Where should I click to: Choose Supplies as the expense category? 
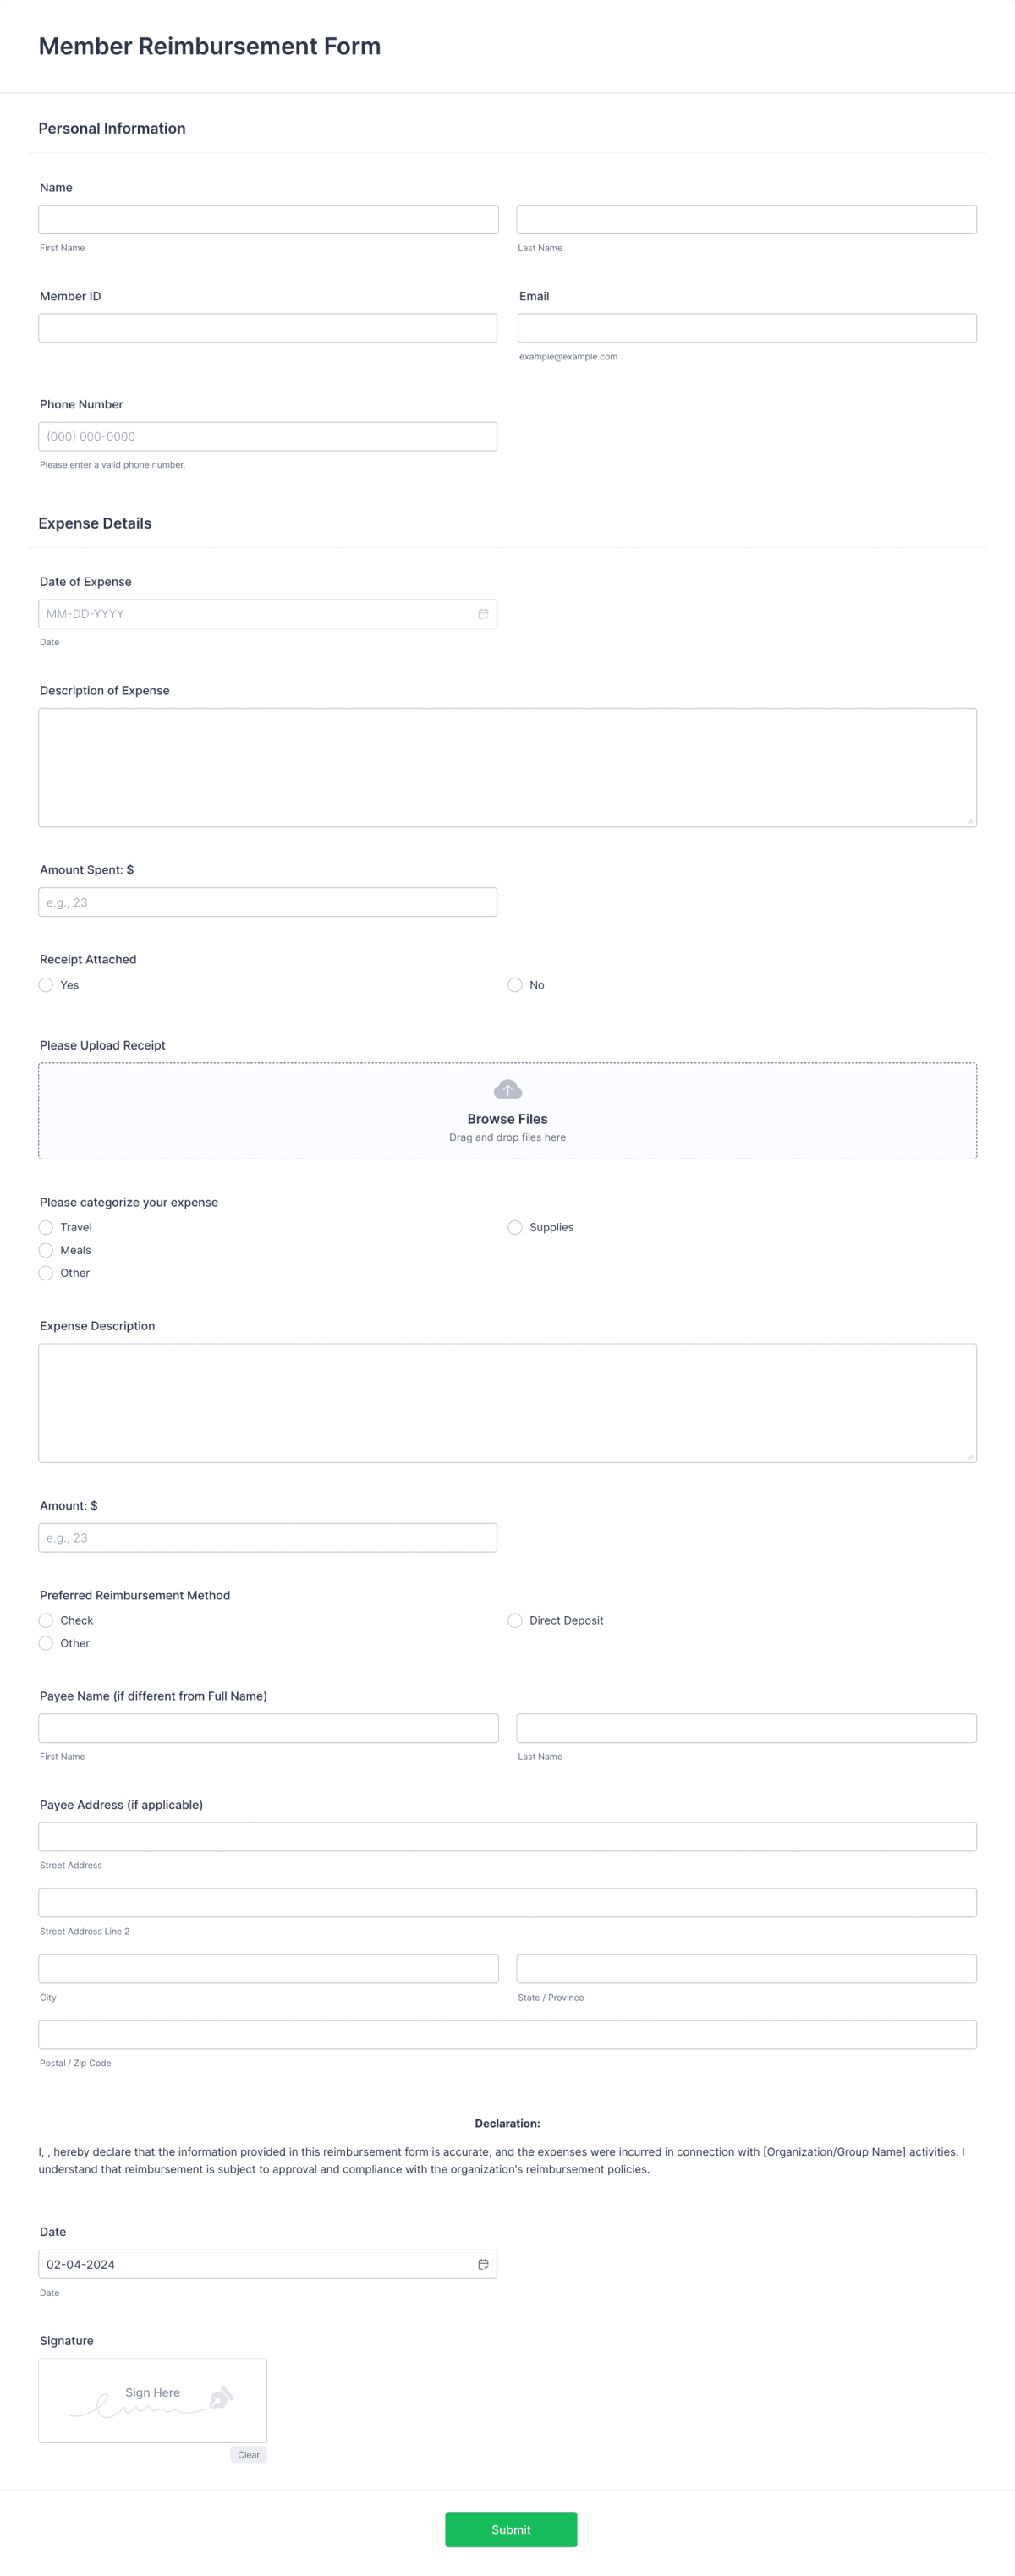point(515,1227)
